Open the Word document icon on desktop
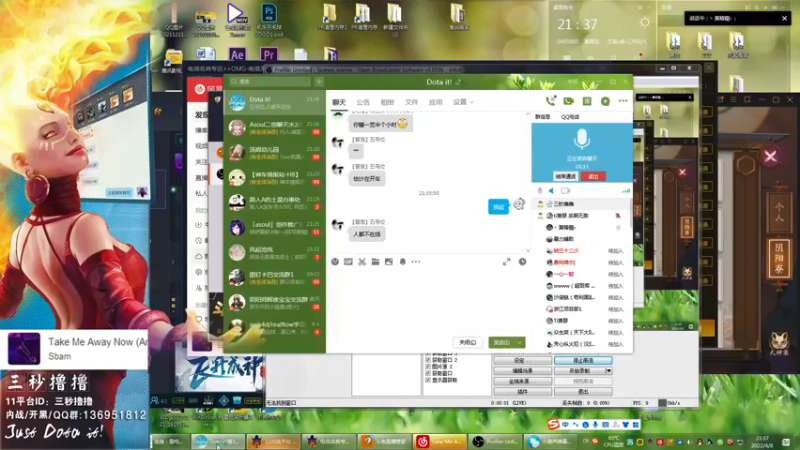Viewport: 800px width, 450px height. pyautogui.click(x=206, y=54)
